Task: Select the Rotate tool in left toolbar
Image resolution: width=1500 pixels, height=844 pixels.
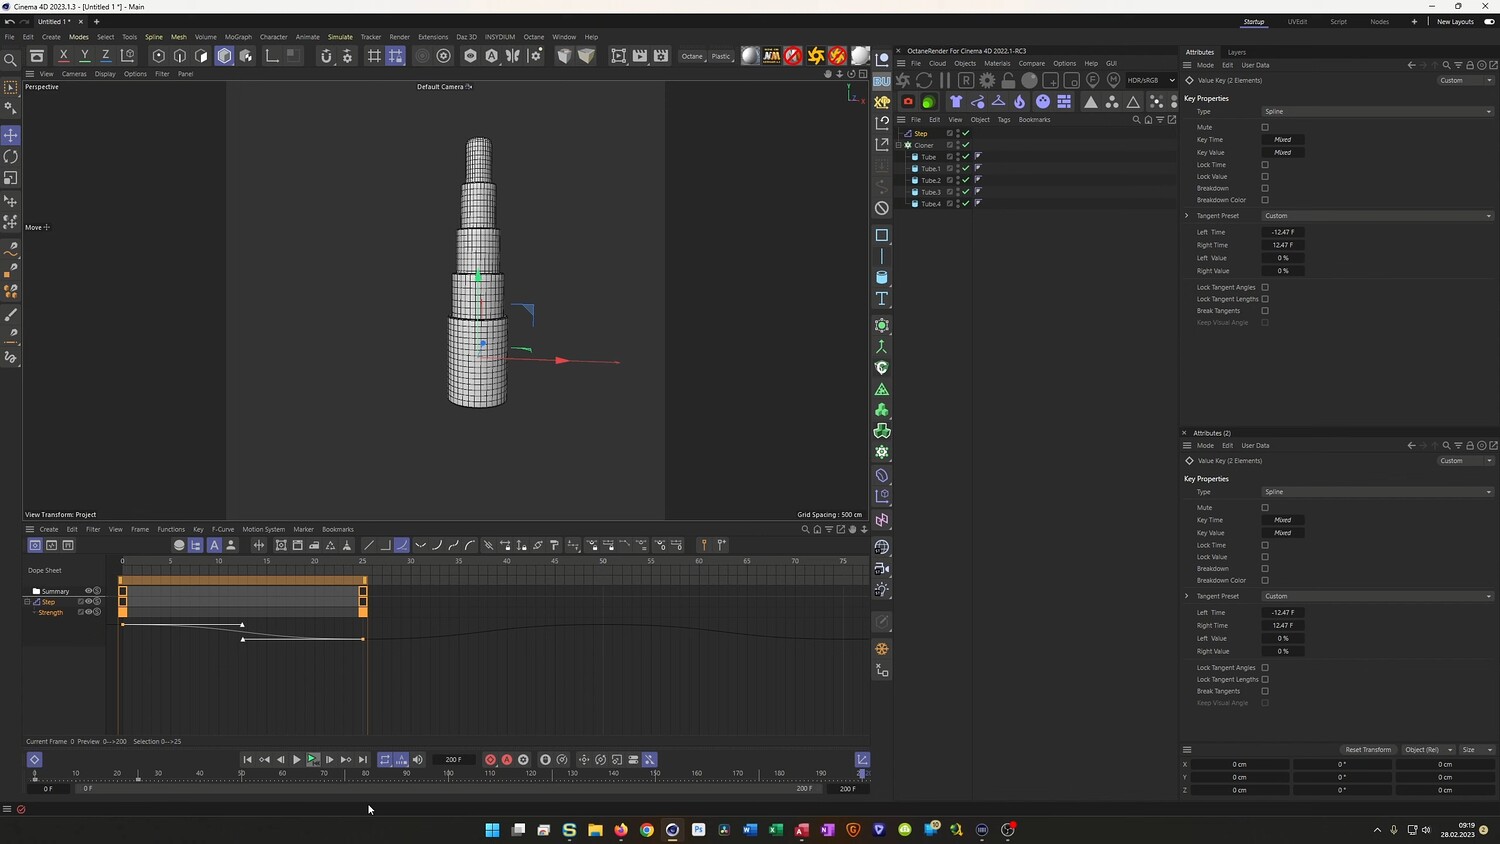Action: (11, 157)
